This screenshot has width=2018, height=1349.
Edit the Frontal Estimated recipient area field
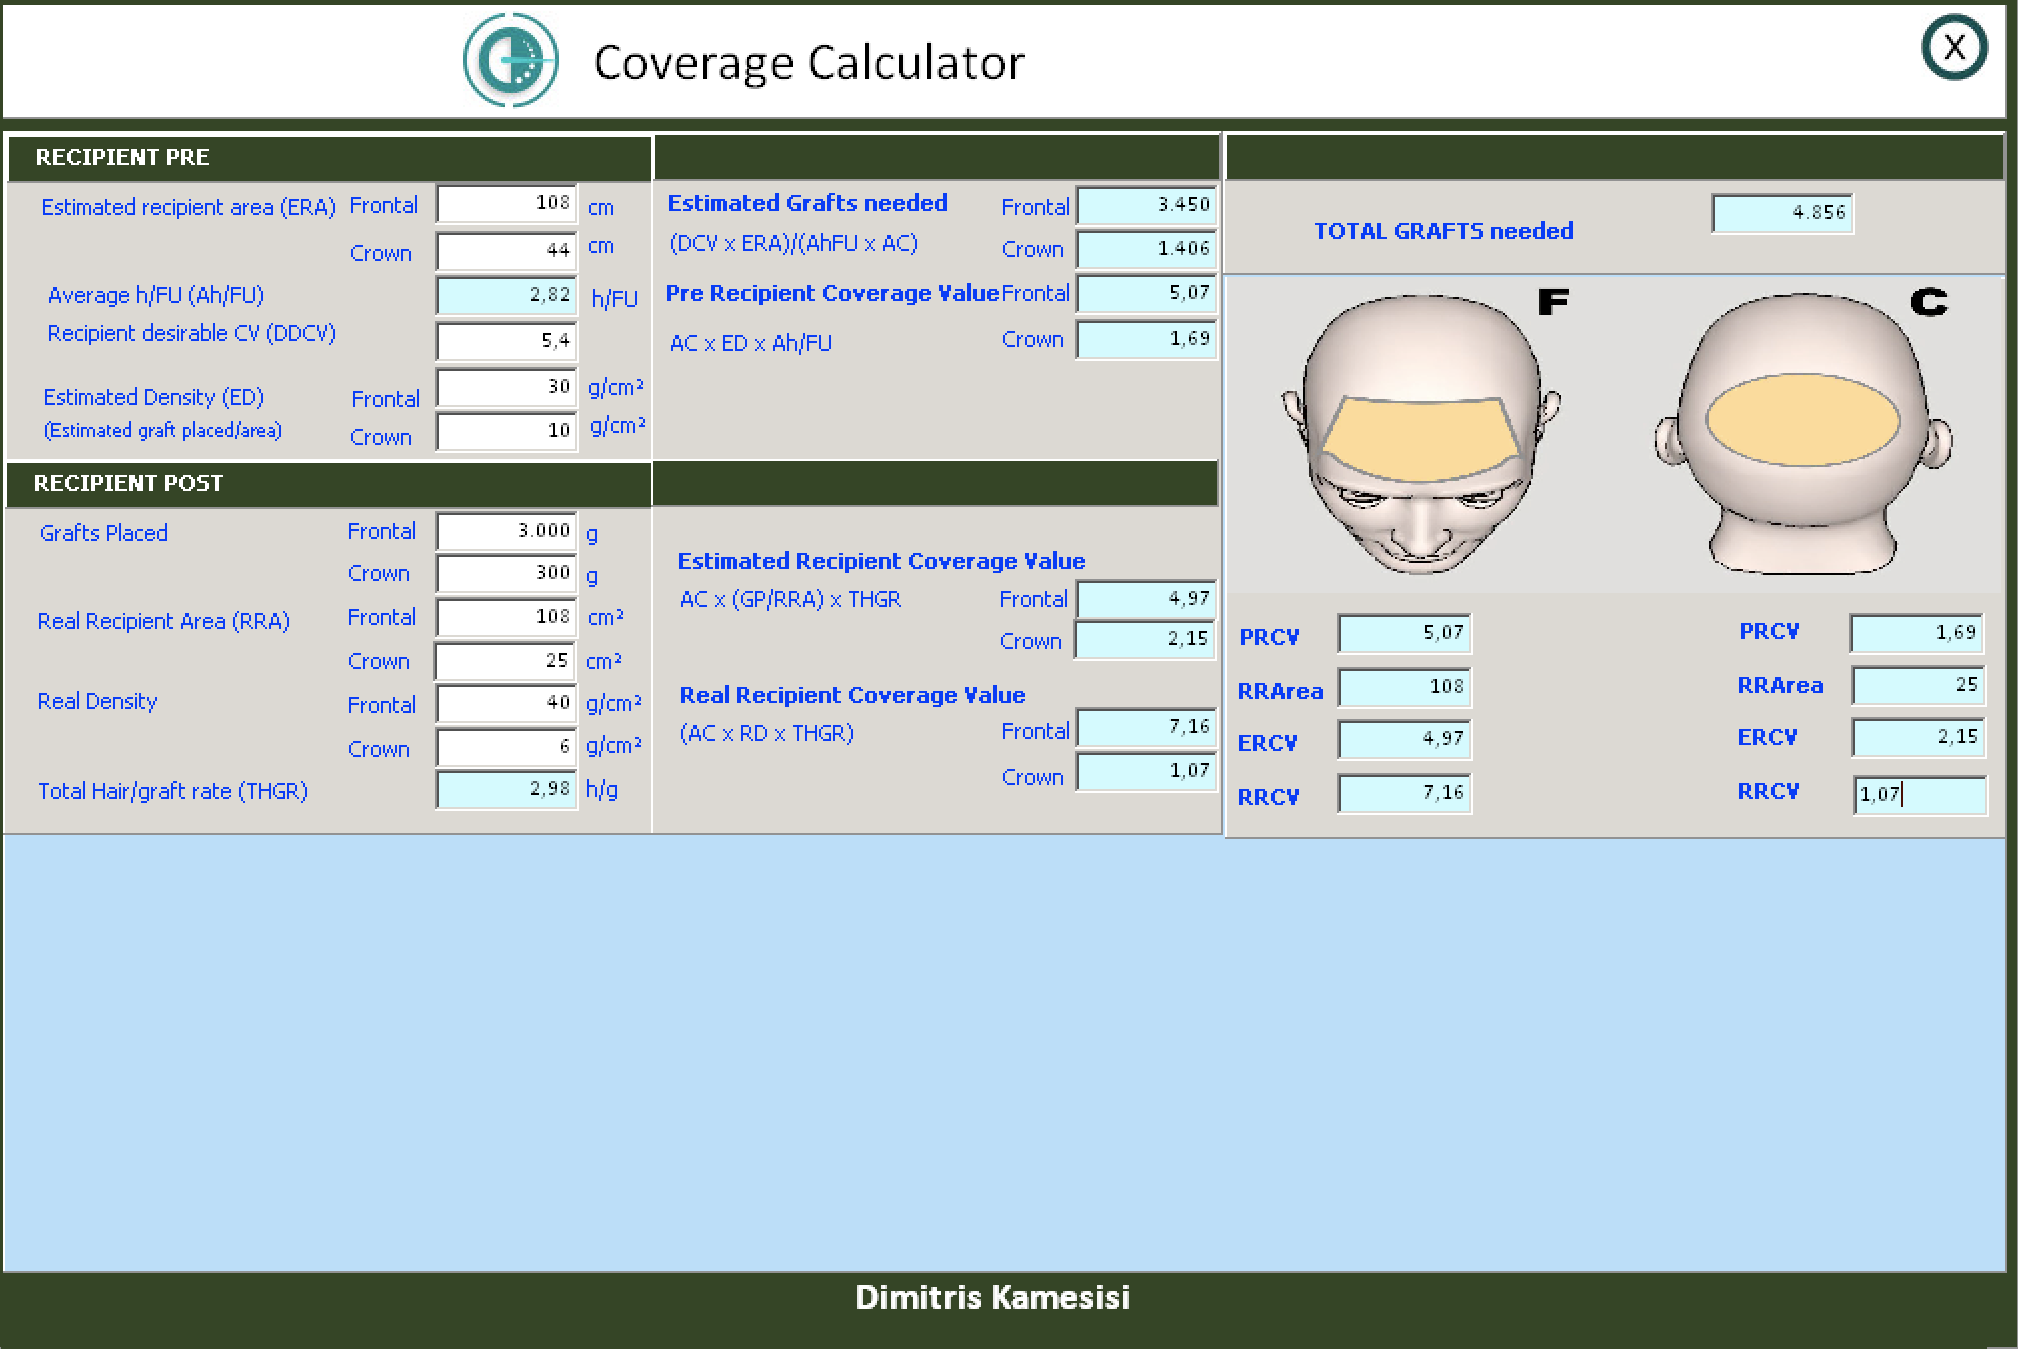point(507,203)
